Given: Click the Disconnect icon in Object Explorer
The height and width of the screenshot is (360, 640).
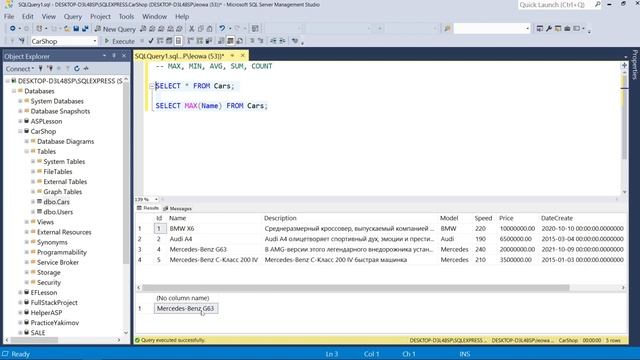Looking at the screenshot, I should tap(50, 69).
